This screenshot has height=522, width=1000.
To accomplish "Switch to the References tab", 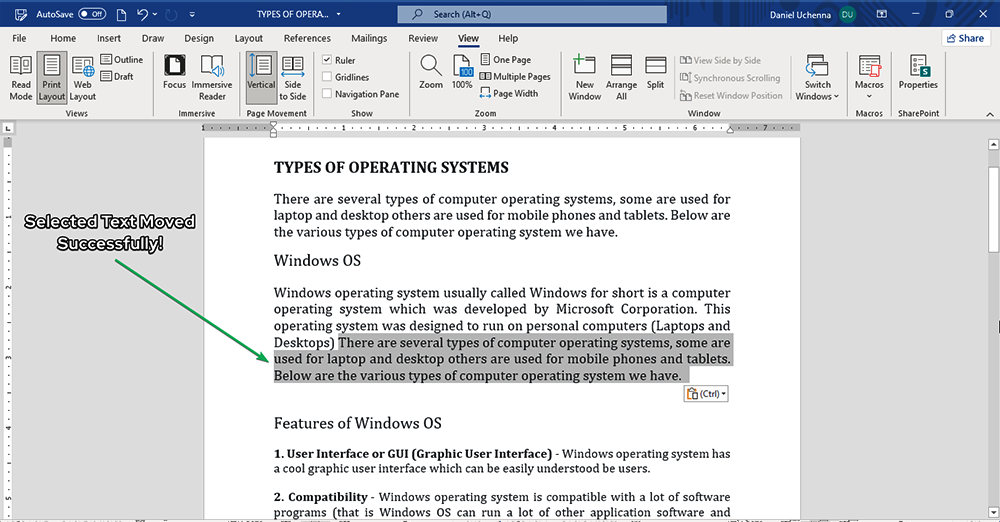I will (307, 38).
